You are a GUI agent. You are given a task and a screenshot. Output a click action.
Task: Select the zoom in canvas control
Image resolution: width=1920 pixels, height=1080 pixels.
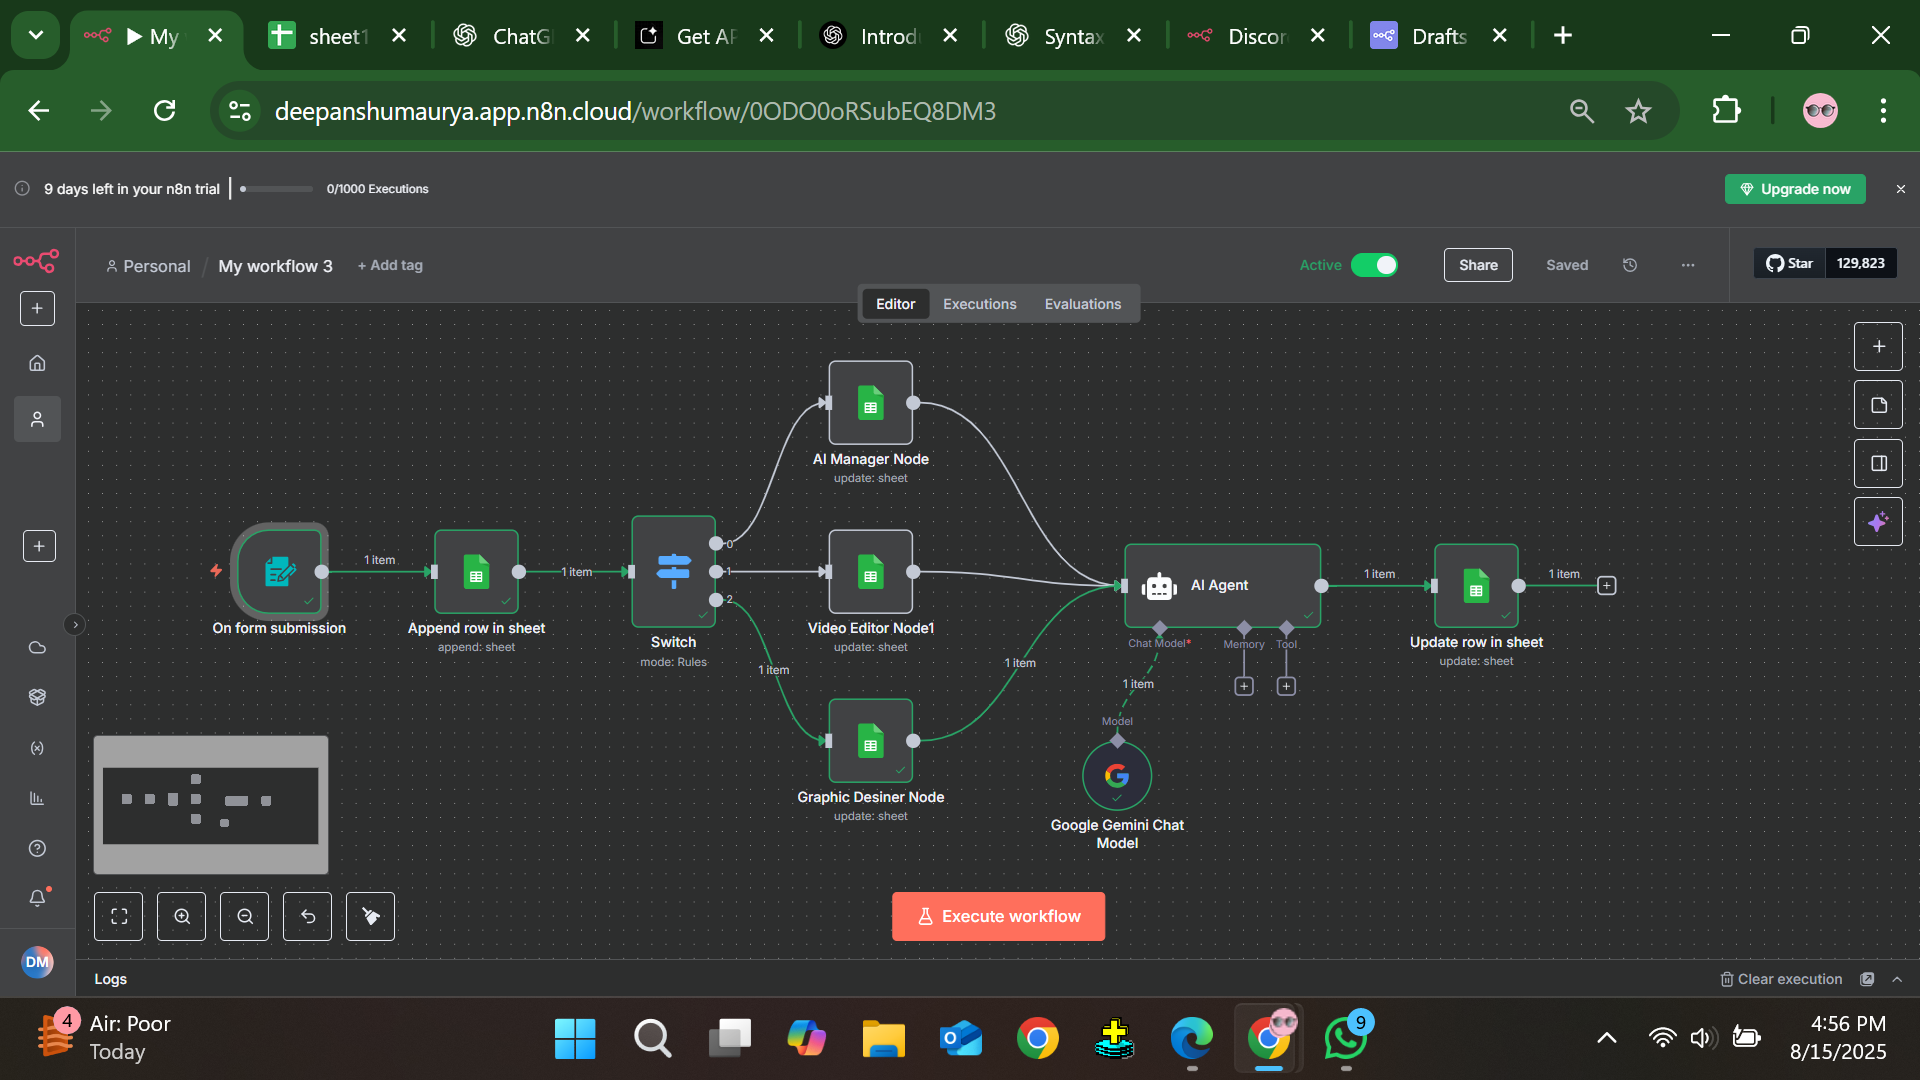point(181,916)
